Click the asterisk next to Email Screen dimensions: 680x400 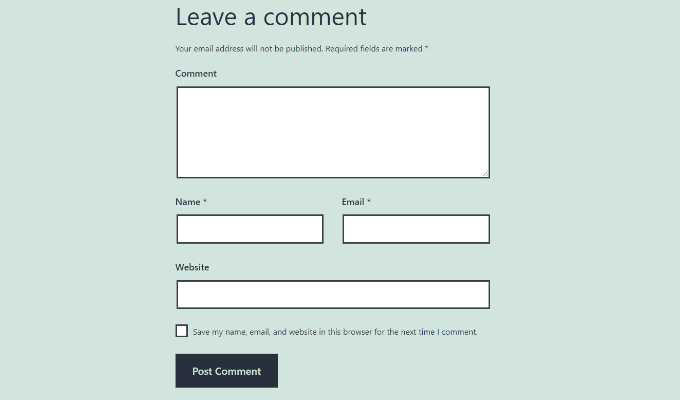click(369, 201)
